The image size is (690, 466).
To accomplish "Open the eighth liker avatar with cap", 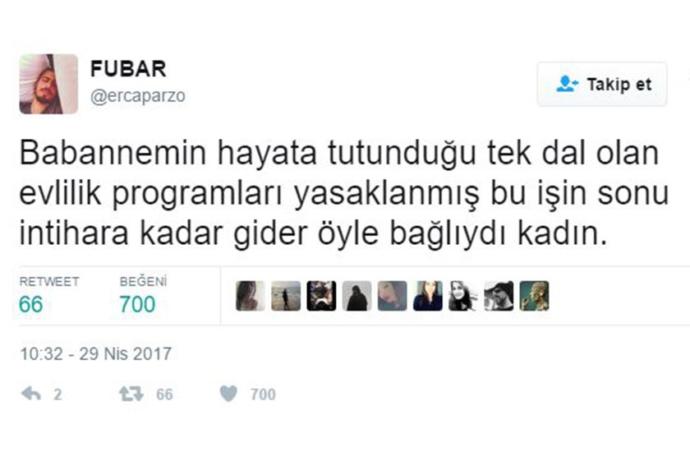I will coord(499,296).
